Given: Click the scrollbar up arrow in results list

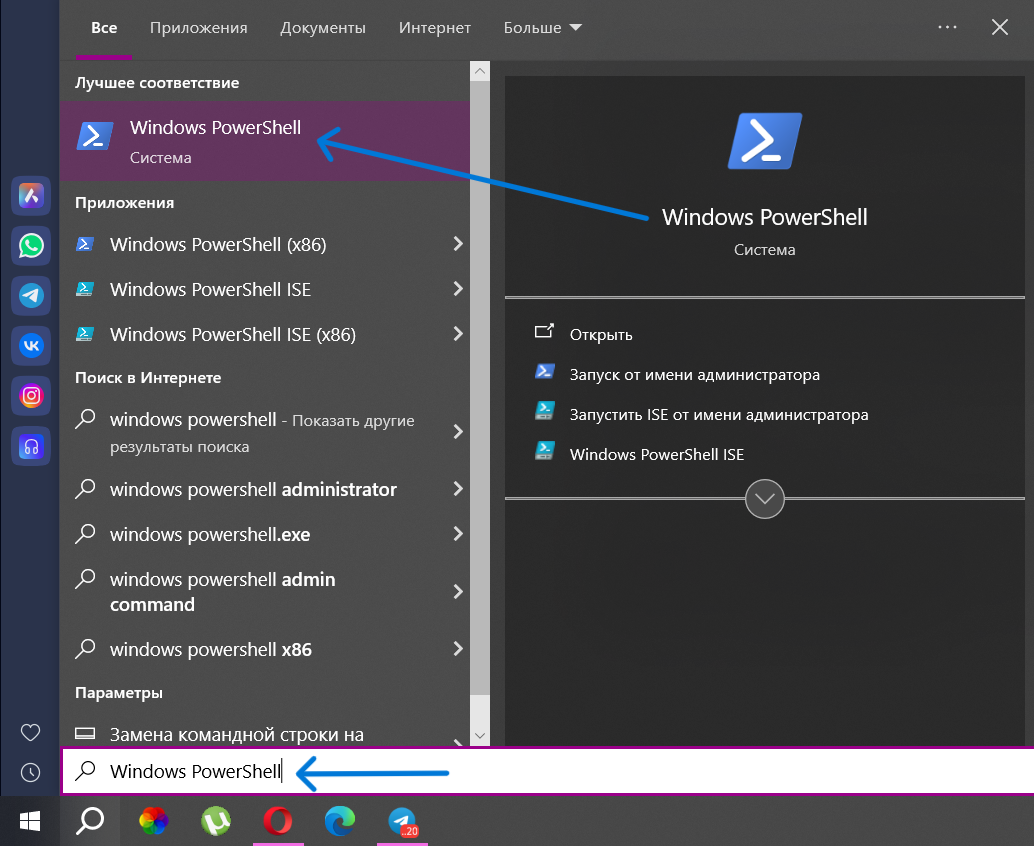Looking at the screenshot, I should pyautogui.click(x=480, y=71).
